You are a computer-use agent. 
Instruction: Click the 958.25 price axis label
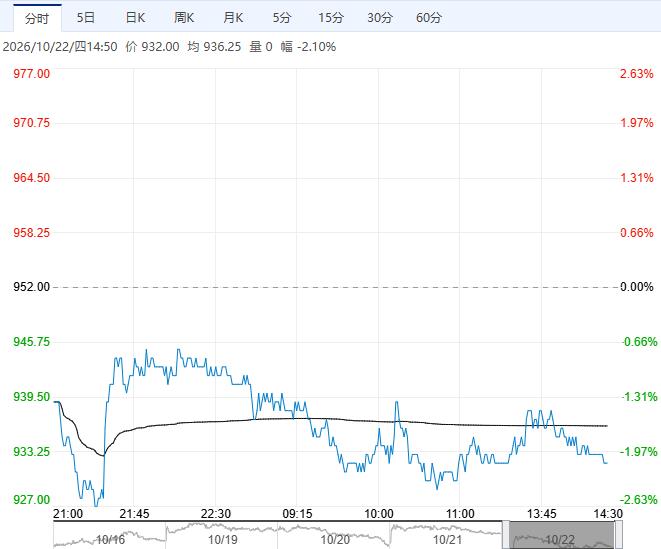pos(31,233)
